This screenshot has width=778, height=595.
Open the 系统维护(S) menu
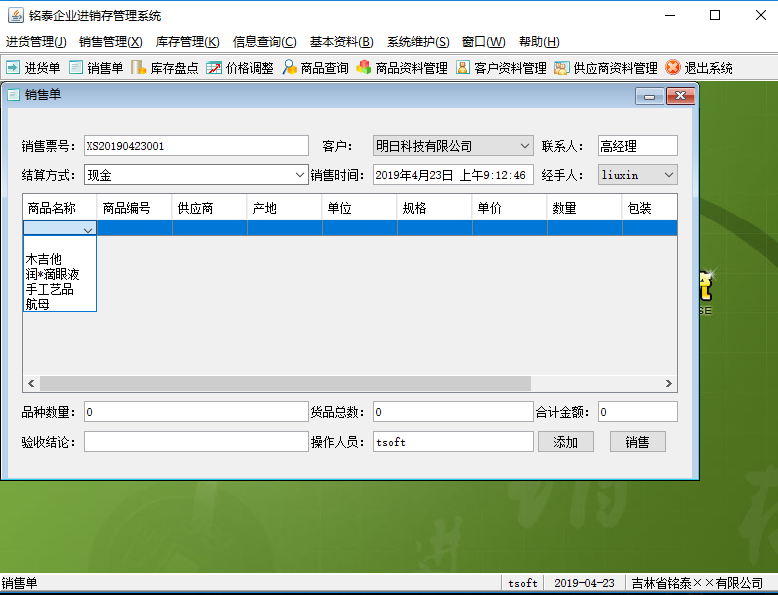418,42
